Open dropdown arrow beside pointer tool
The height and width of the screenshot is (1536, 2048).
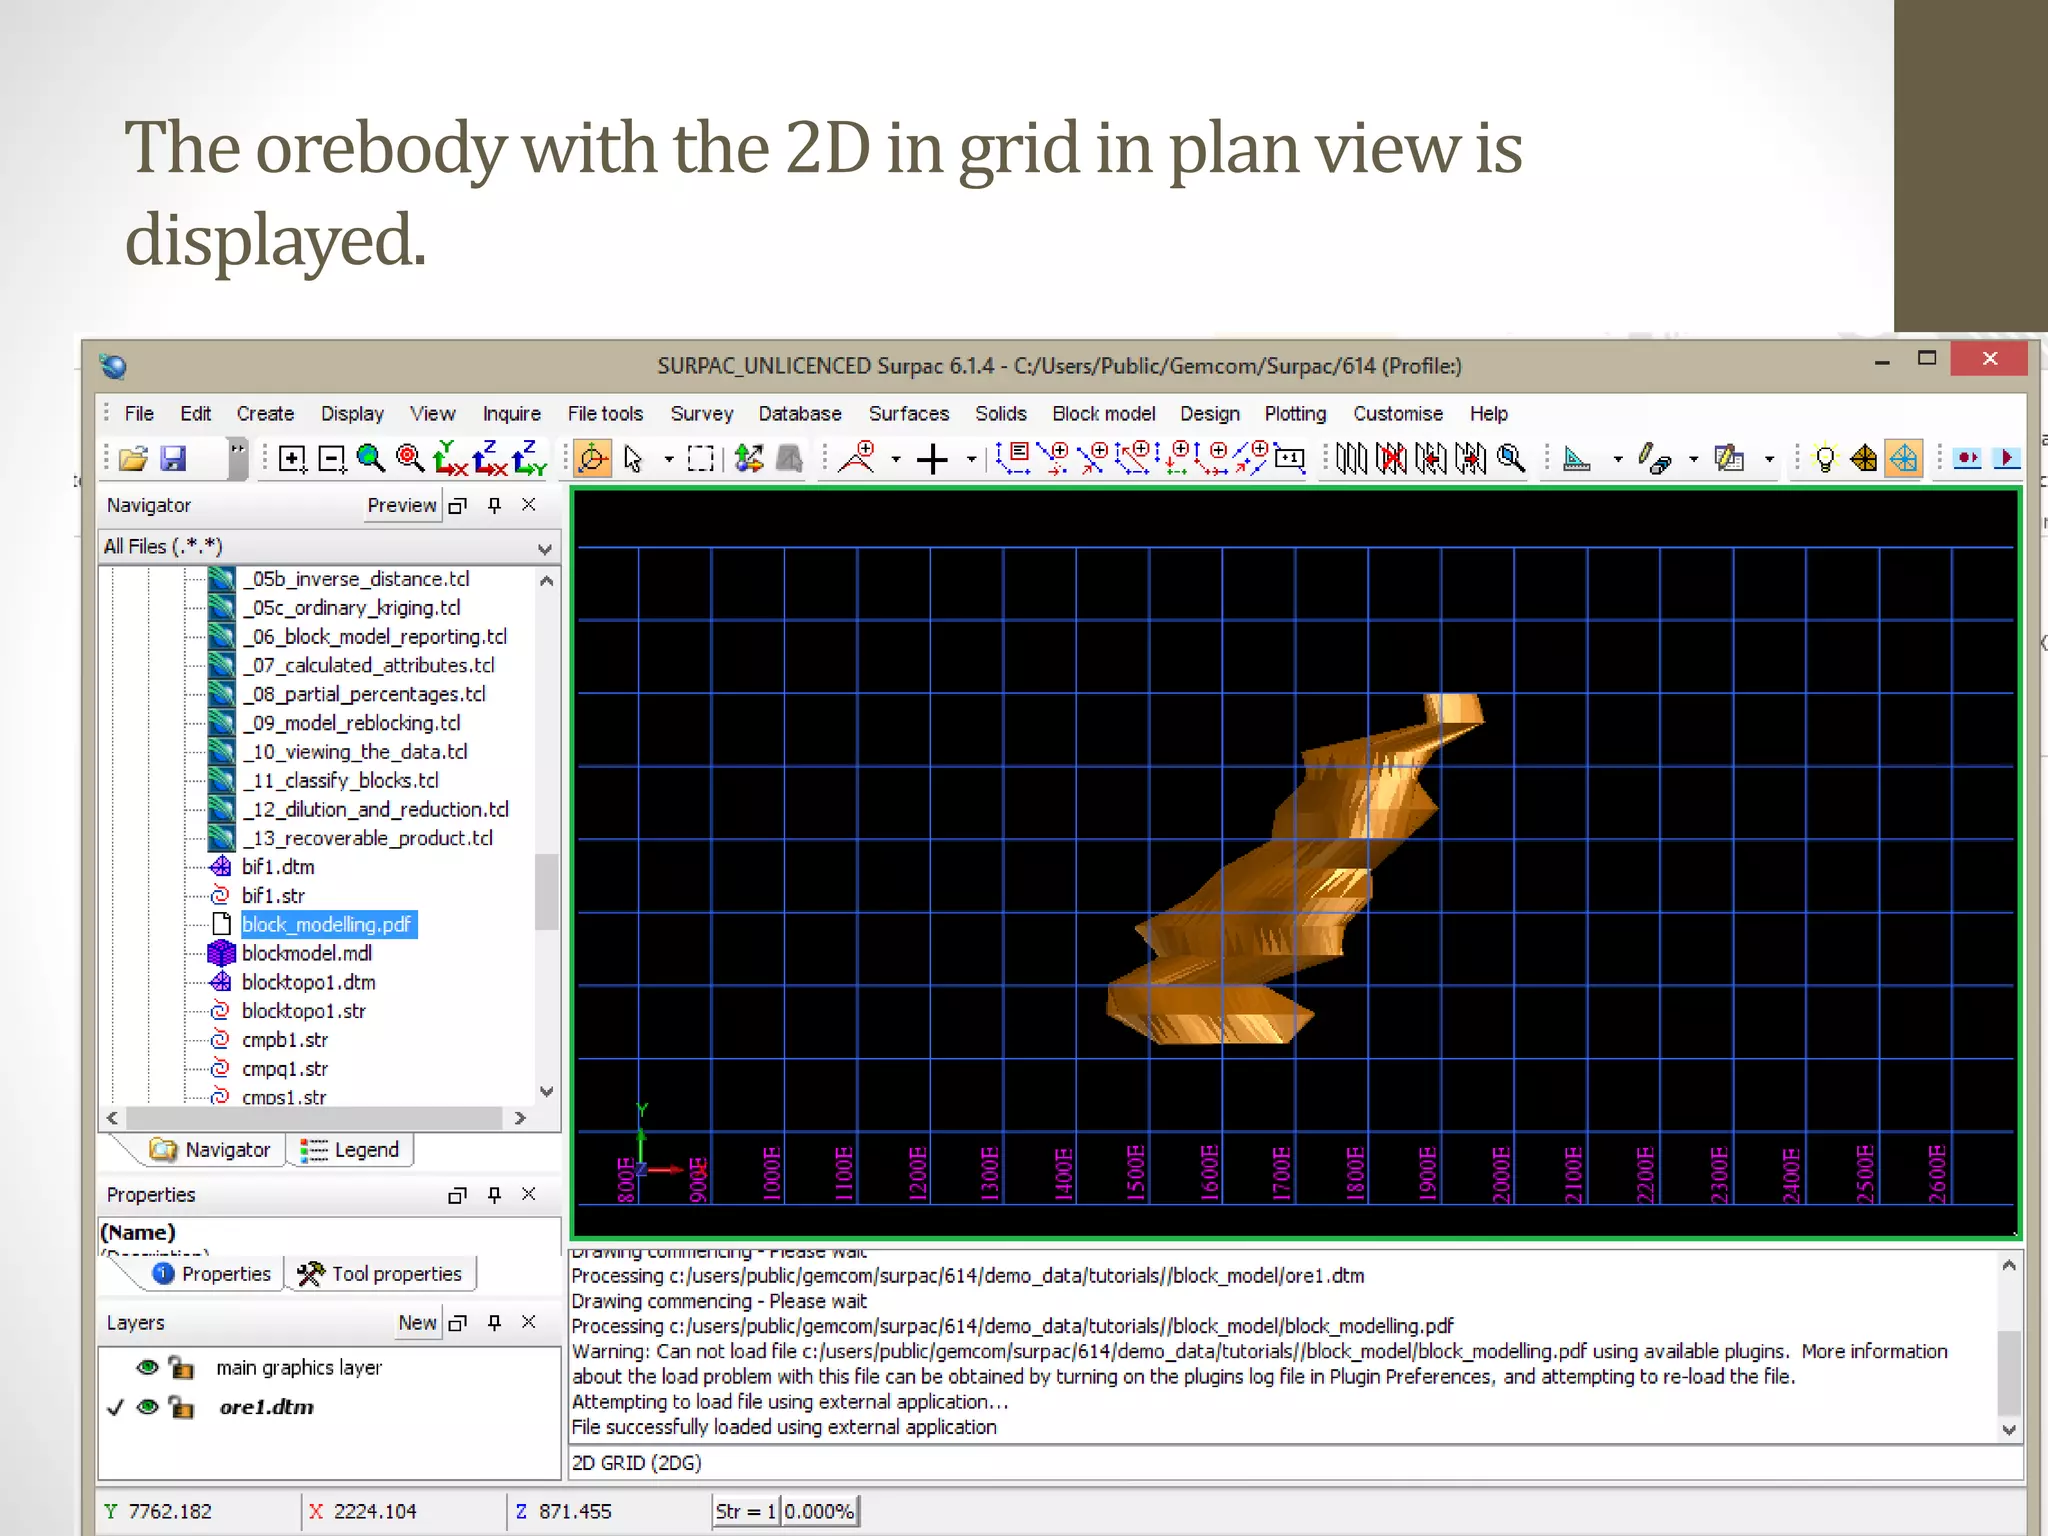(668, 460)
